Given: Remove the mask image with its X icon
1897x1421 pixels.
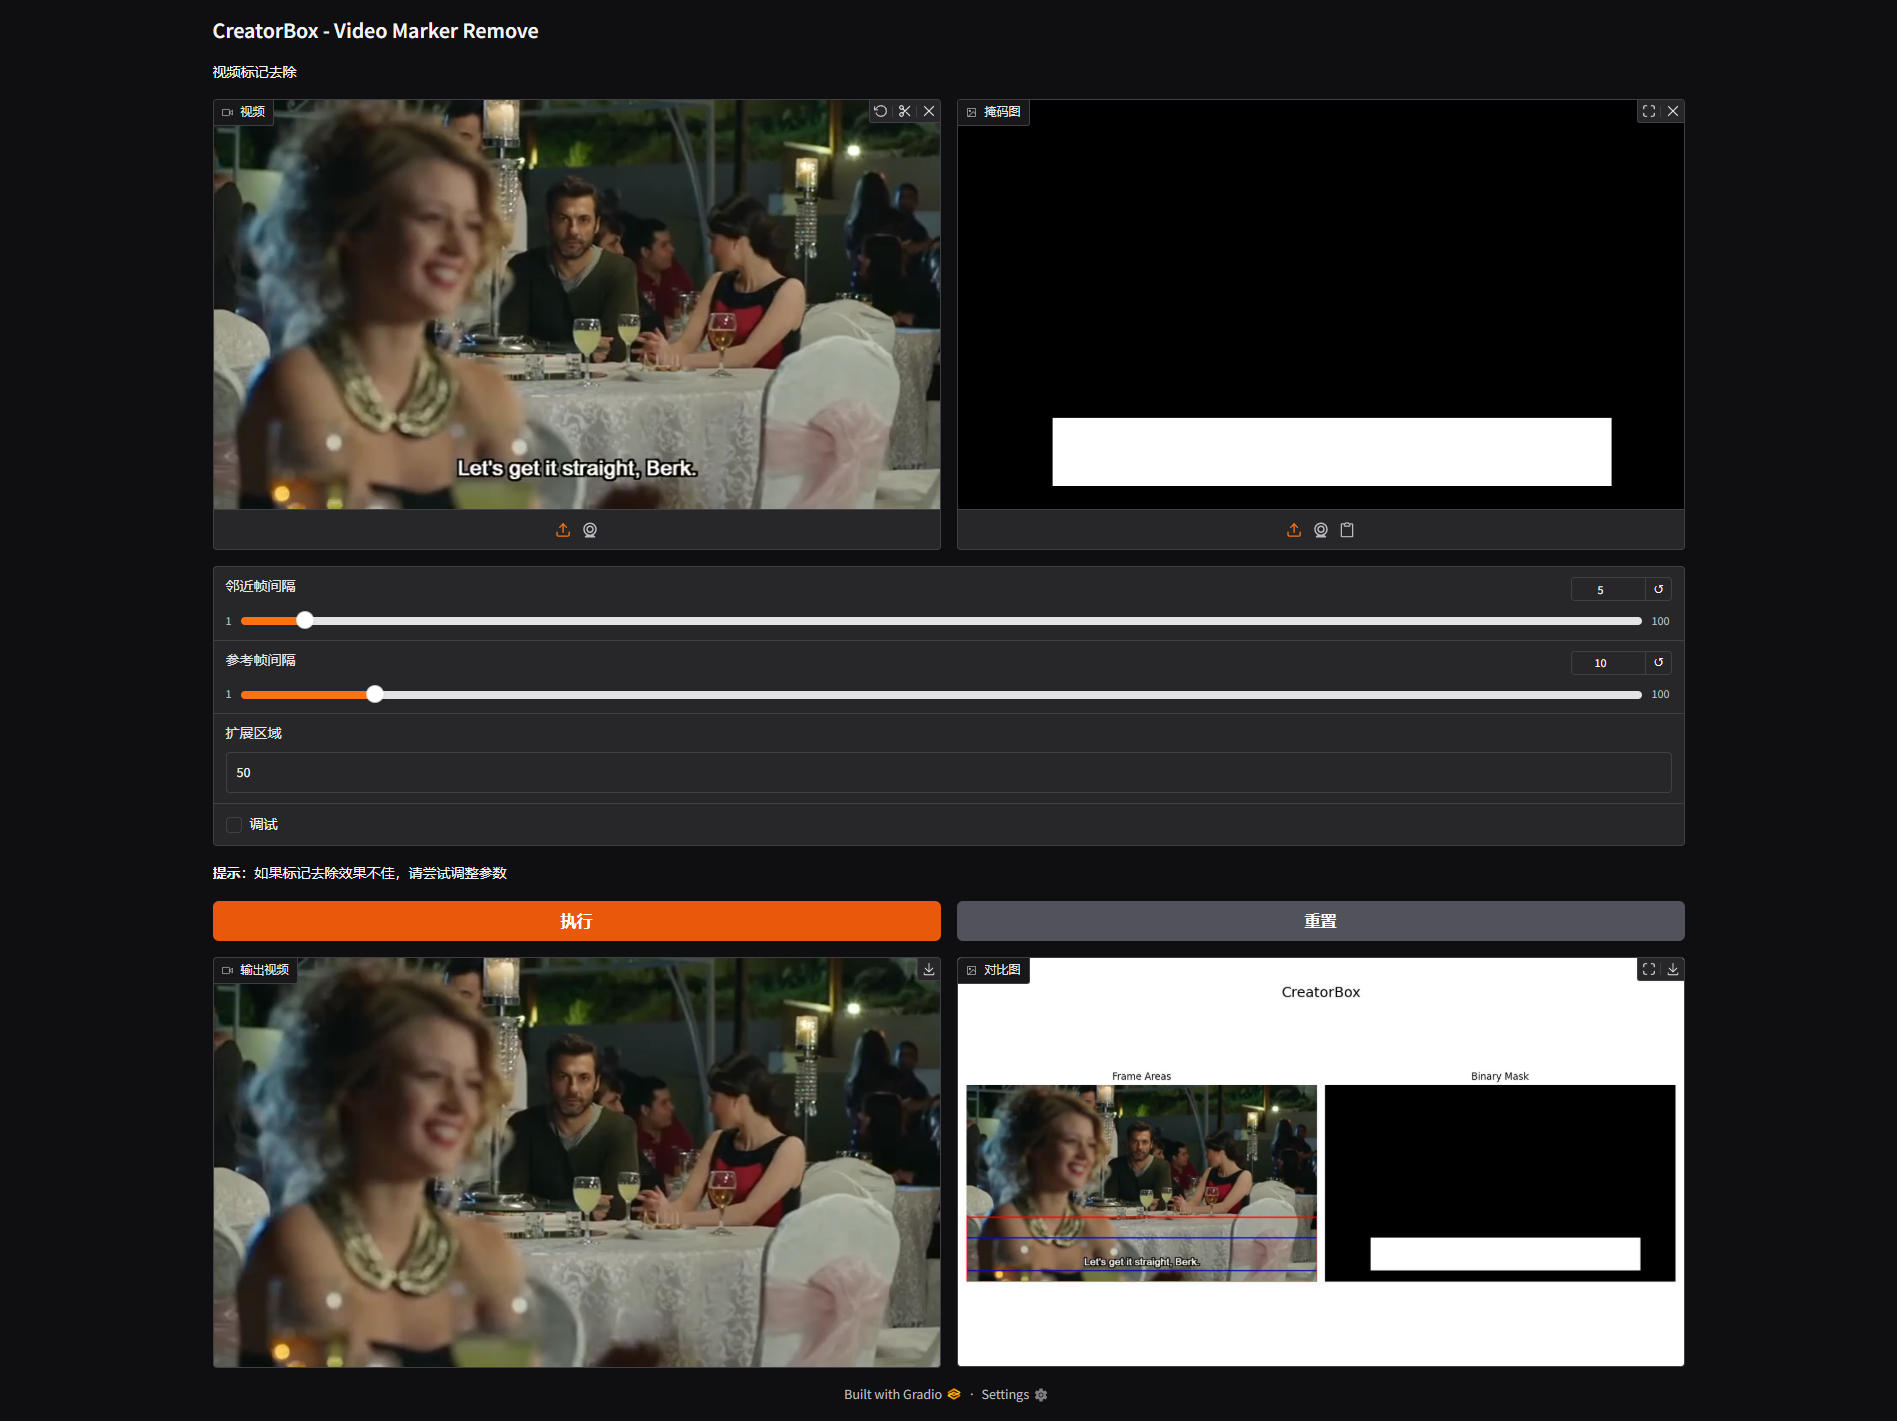Looking at the screenshot, I should coord(1673,111).
